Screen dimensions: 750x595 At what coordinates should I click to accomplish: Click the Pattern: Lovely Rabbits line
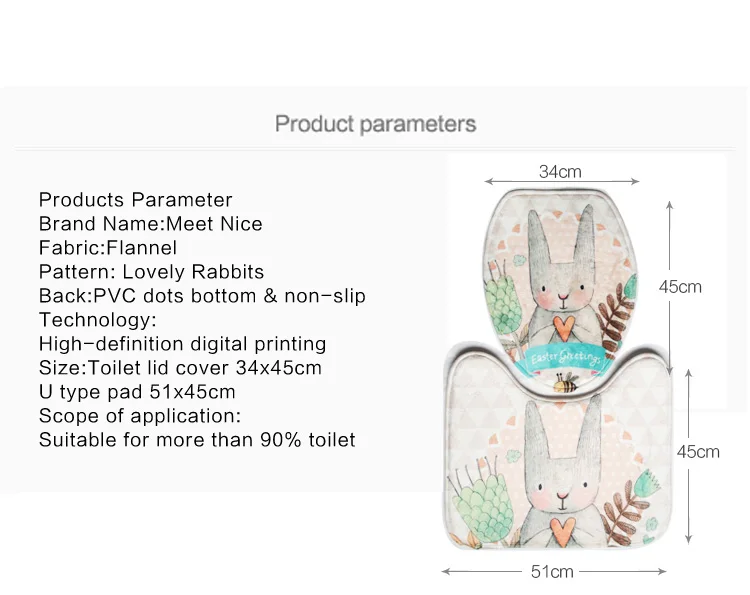point(151,272)
